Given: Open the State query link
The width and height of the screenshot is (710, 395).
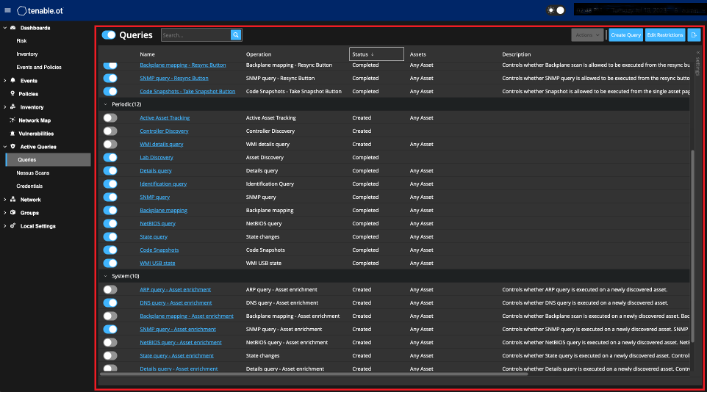Looking at the screenshot, I should 154,237.
